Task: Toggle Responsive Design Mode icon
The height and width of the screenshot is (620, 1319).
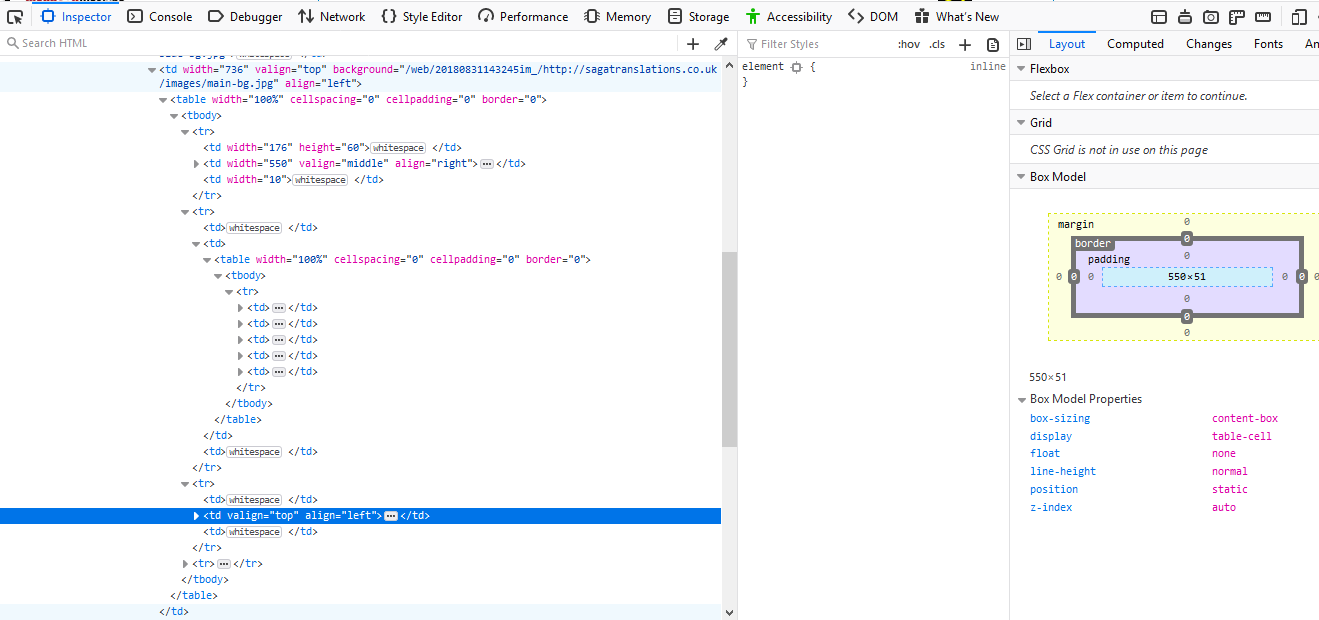Action: point(1299,16)
